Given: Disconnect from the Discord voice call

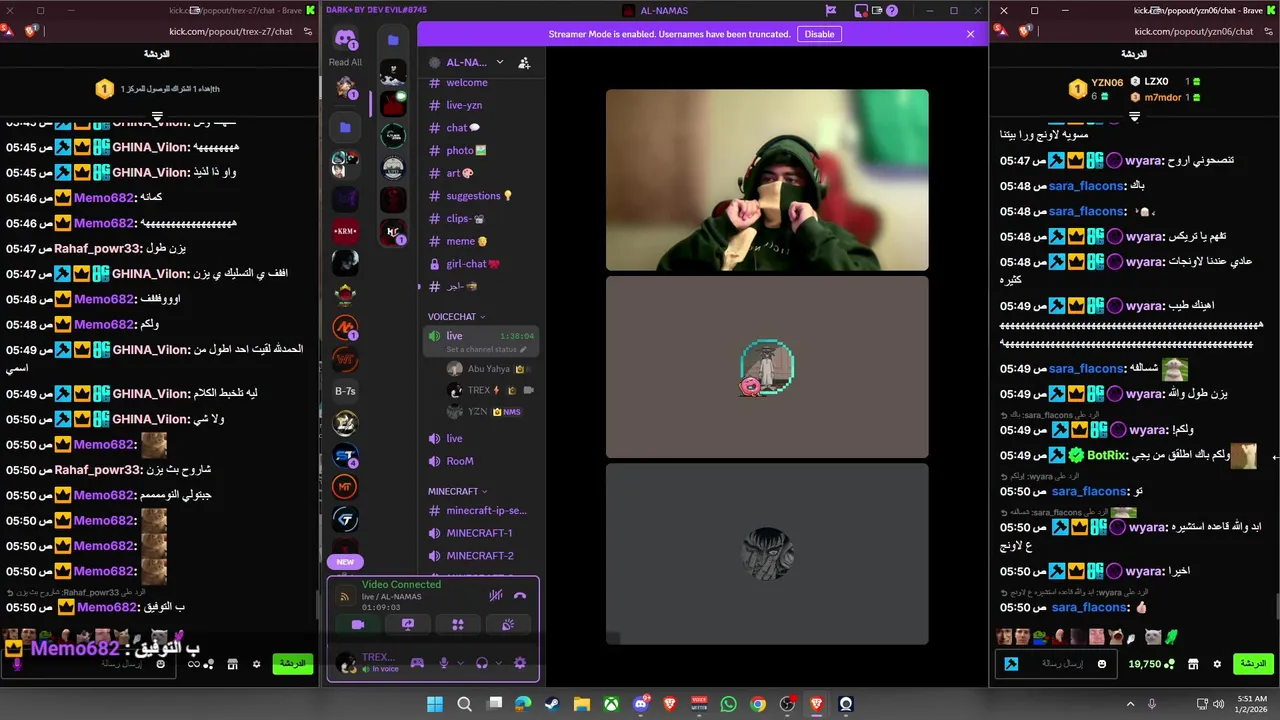Looking at the screenshot, I should pyautogui.click(x=520, y=595).
